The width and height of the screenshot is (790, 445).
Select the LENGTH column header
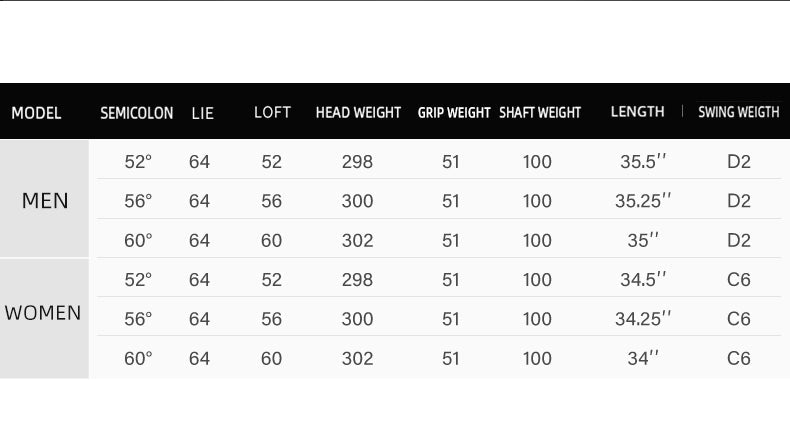[637, 112]
